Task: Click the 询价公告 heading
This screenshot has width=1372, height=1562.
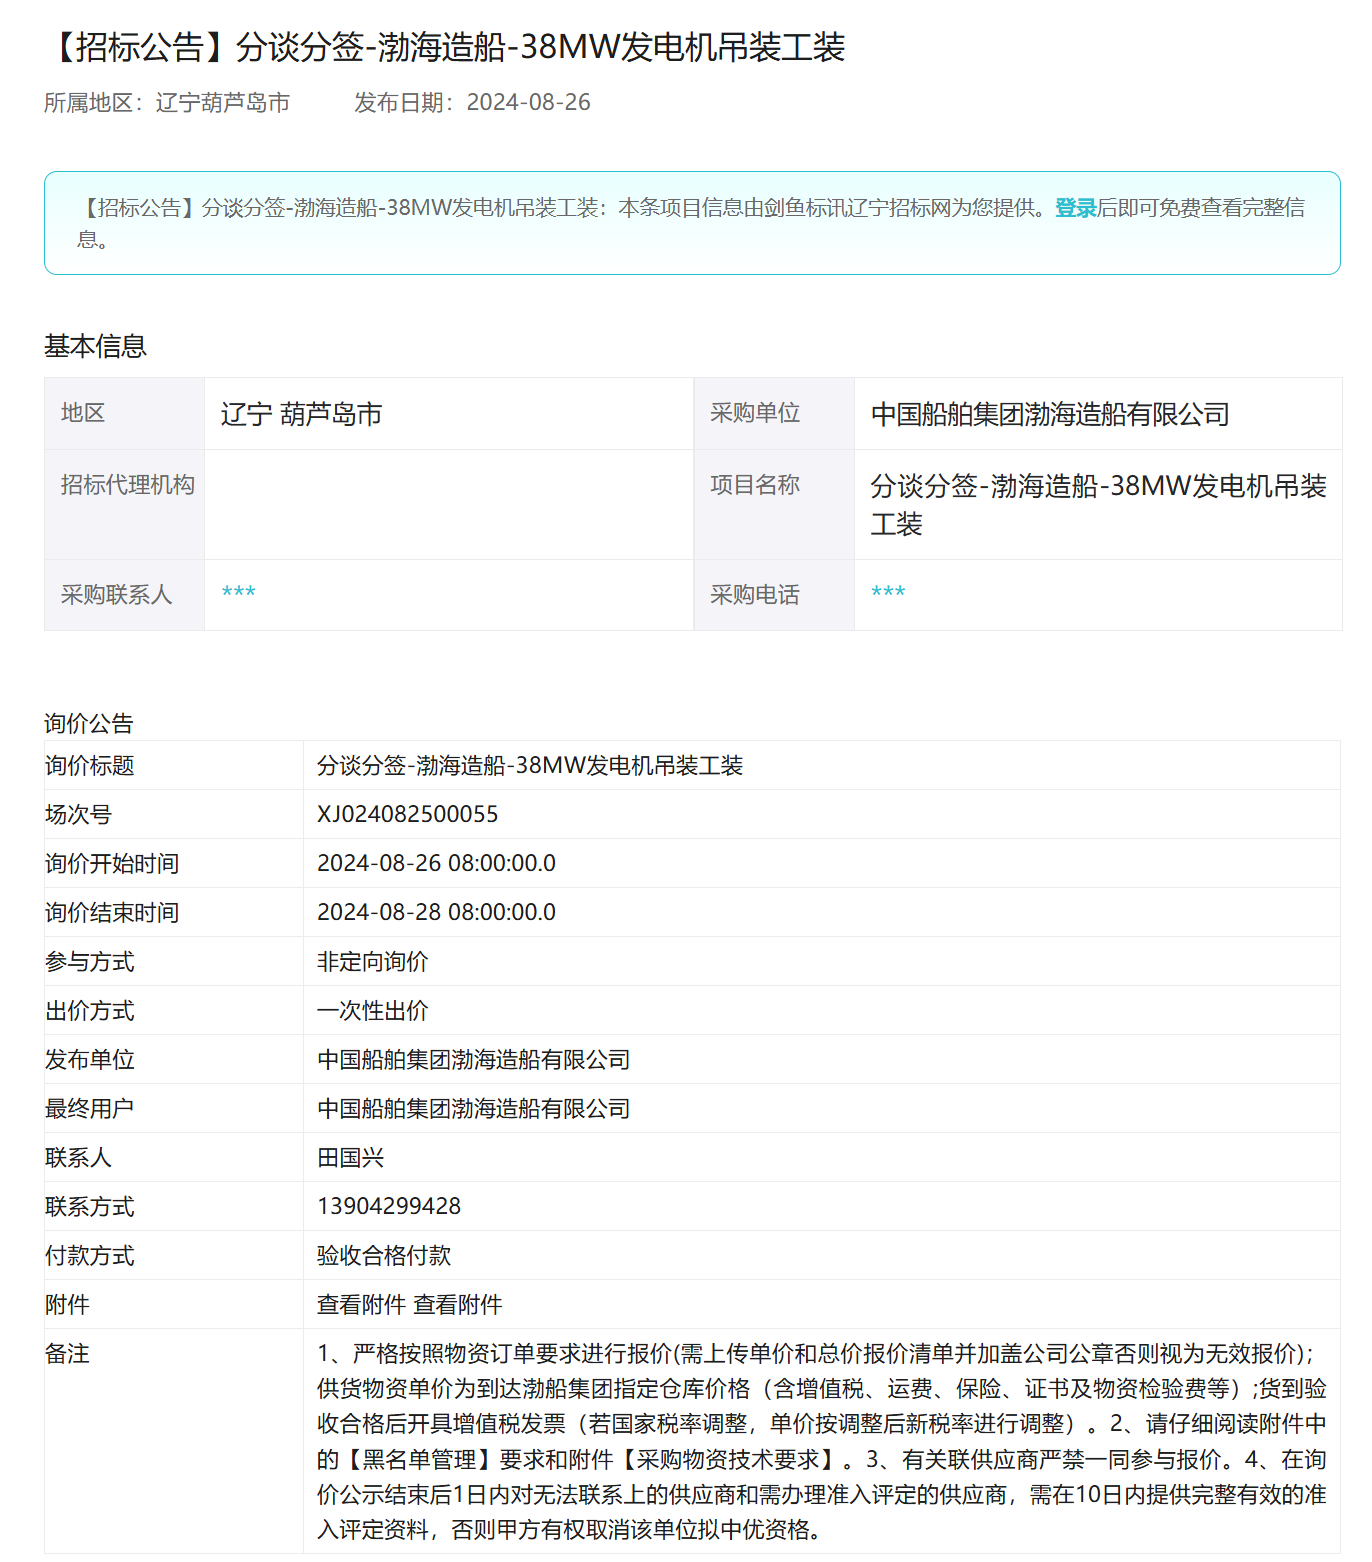Action: click(89, 723)
